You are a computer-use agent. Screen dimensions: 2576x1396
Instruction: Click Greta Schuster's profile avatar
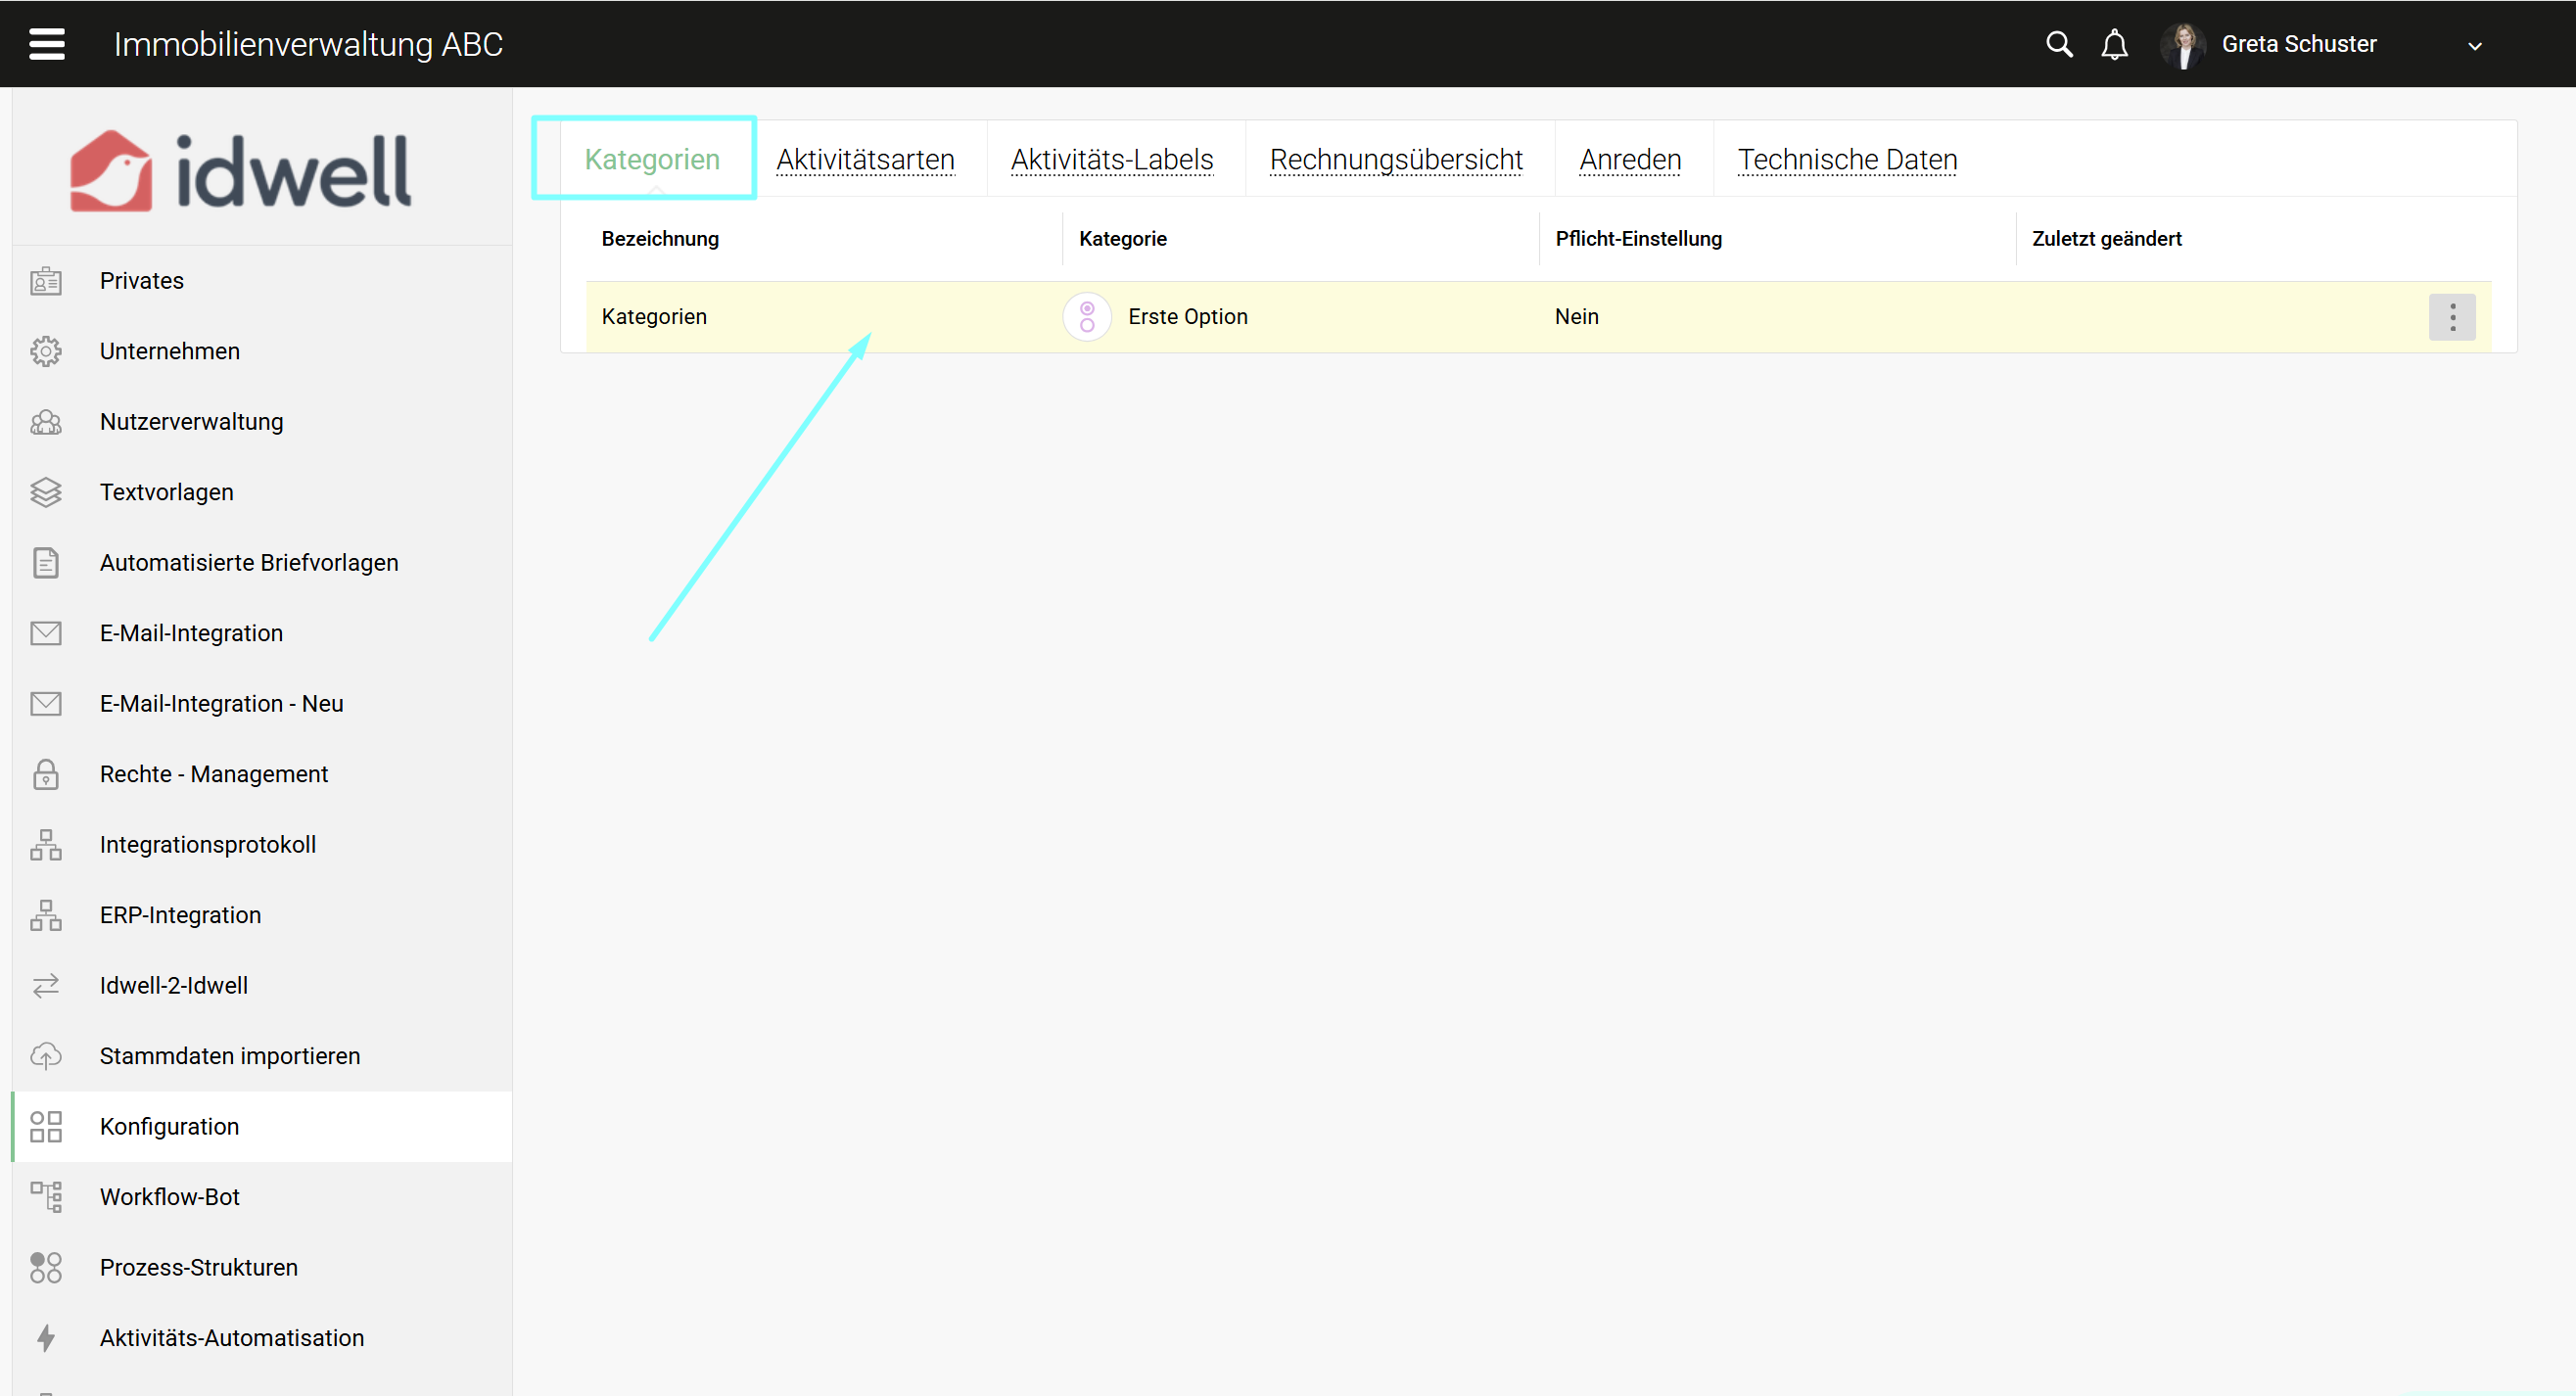2183,45
